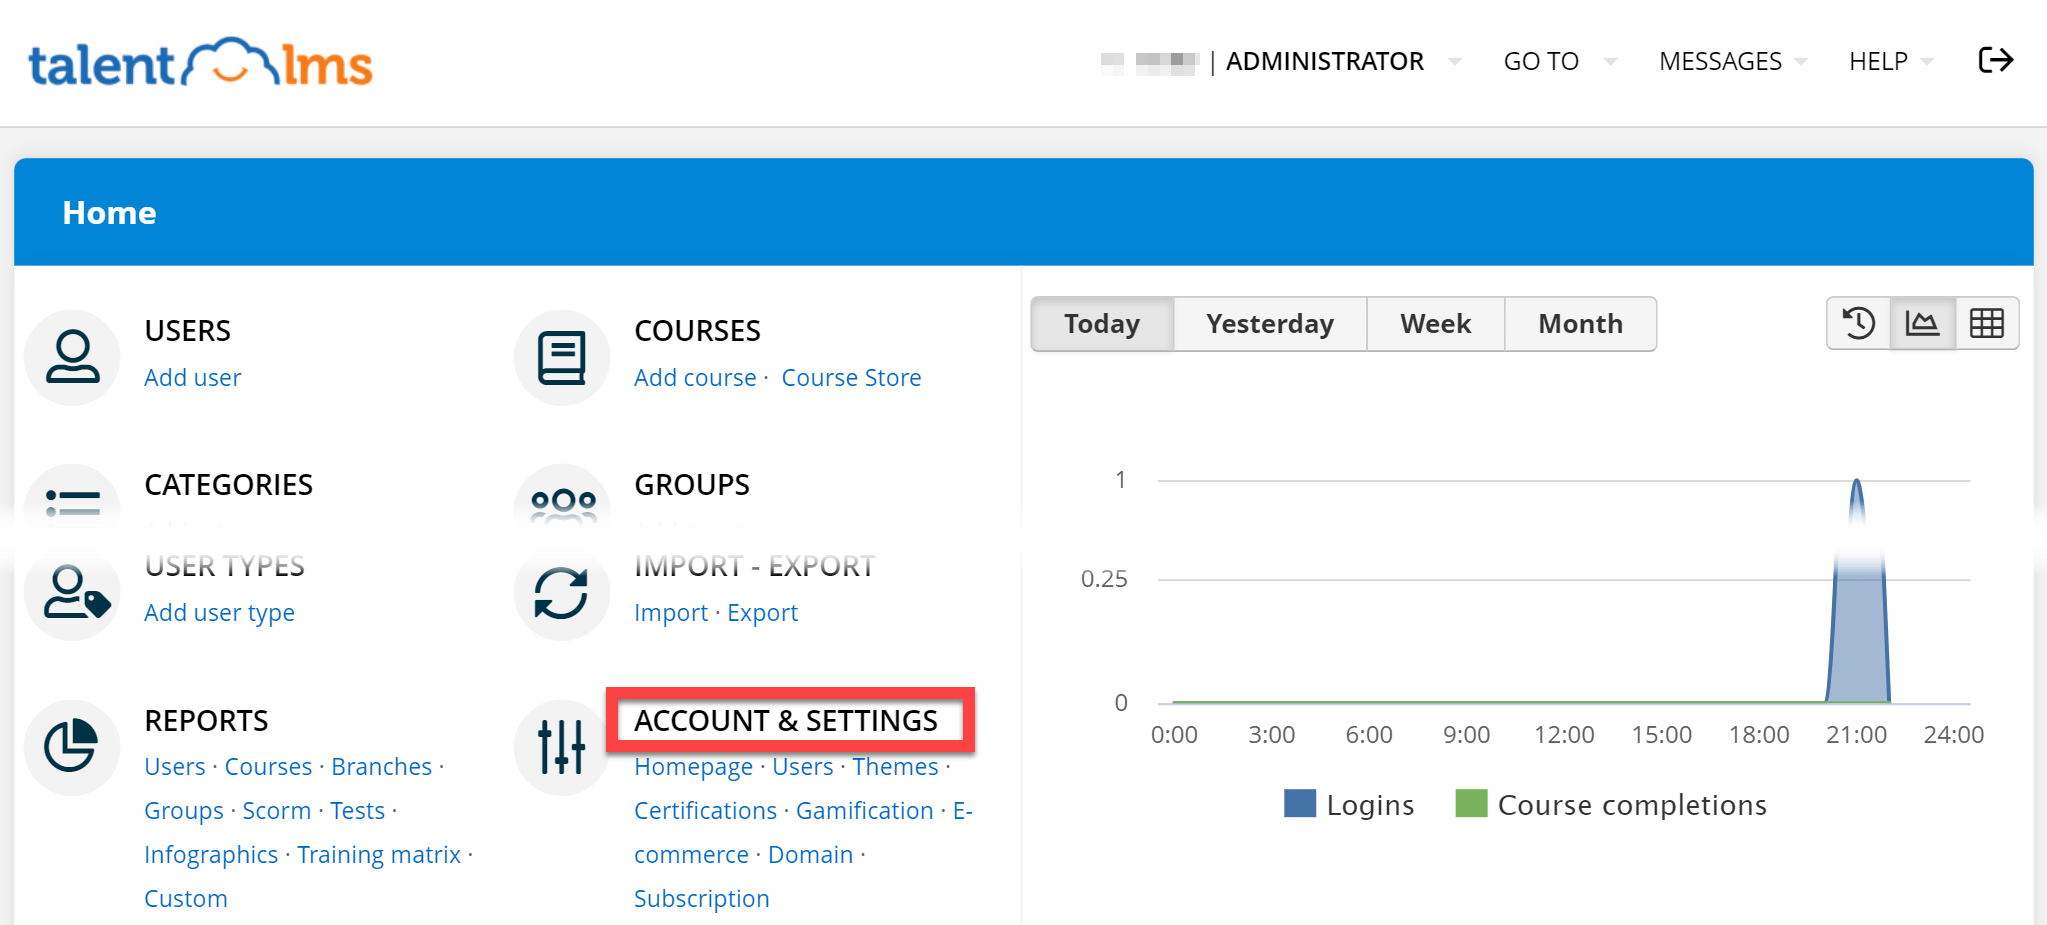Open the Reports pie chart icon
2047x925 pixels.
point(72,747)
